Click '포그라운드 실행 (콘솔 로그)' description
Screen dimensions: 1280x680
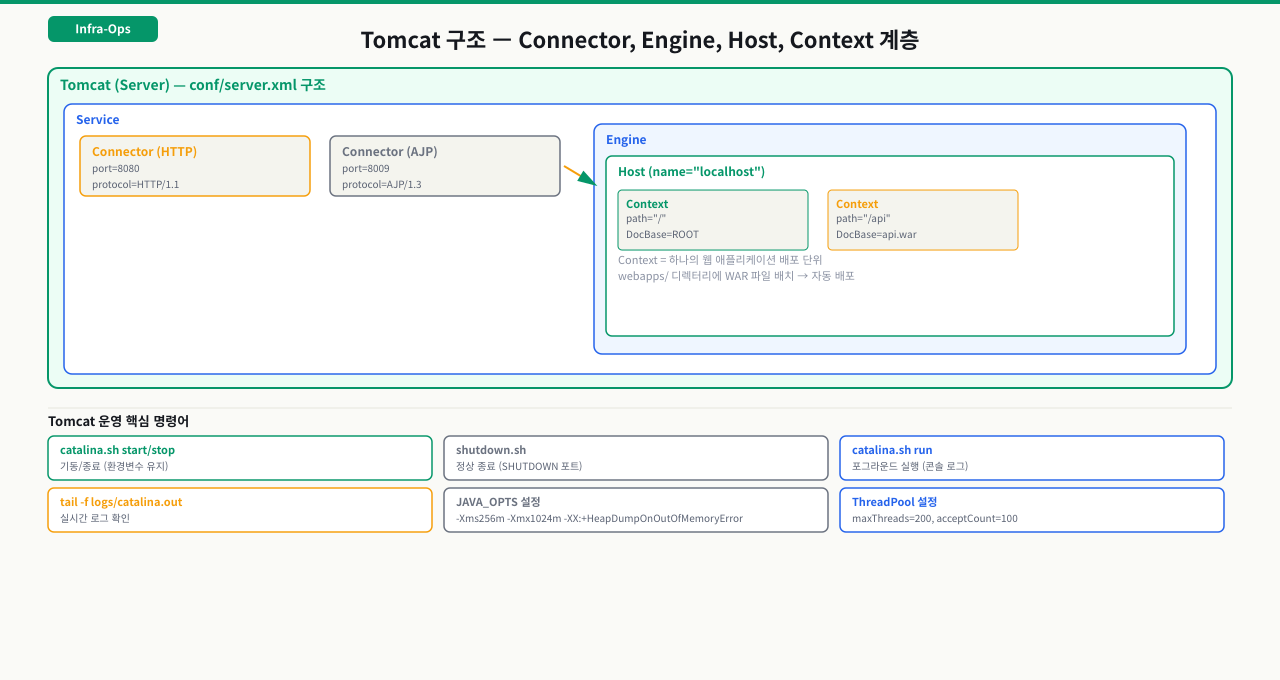click(910, 466)
